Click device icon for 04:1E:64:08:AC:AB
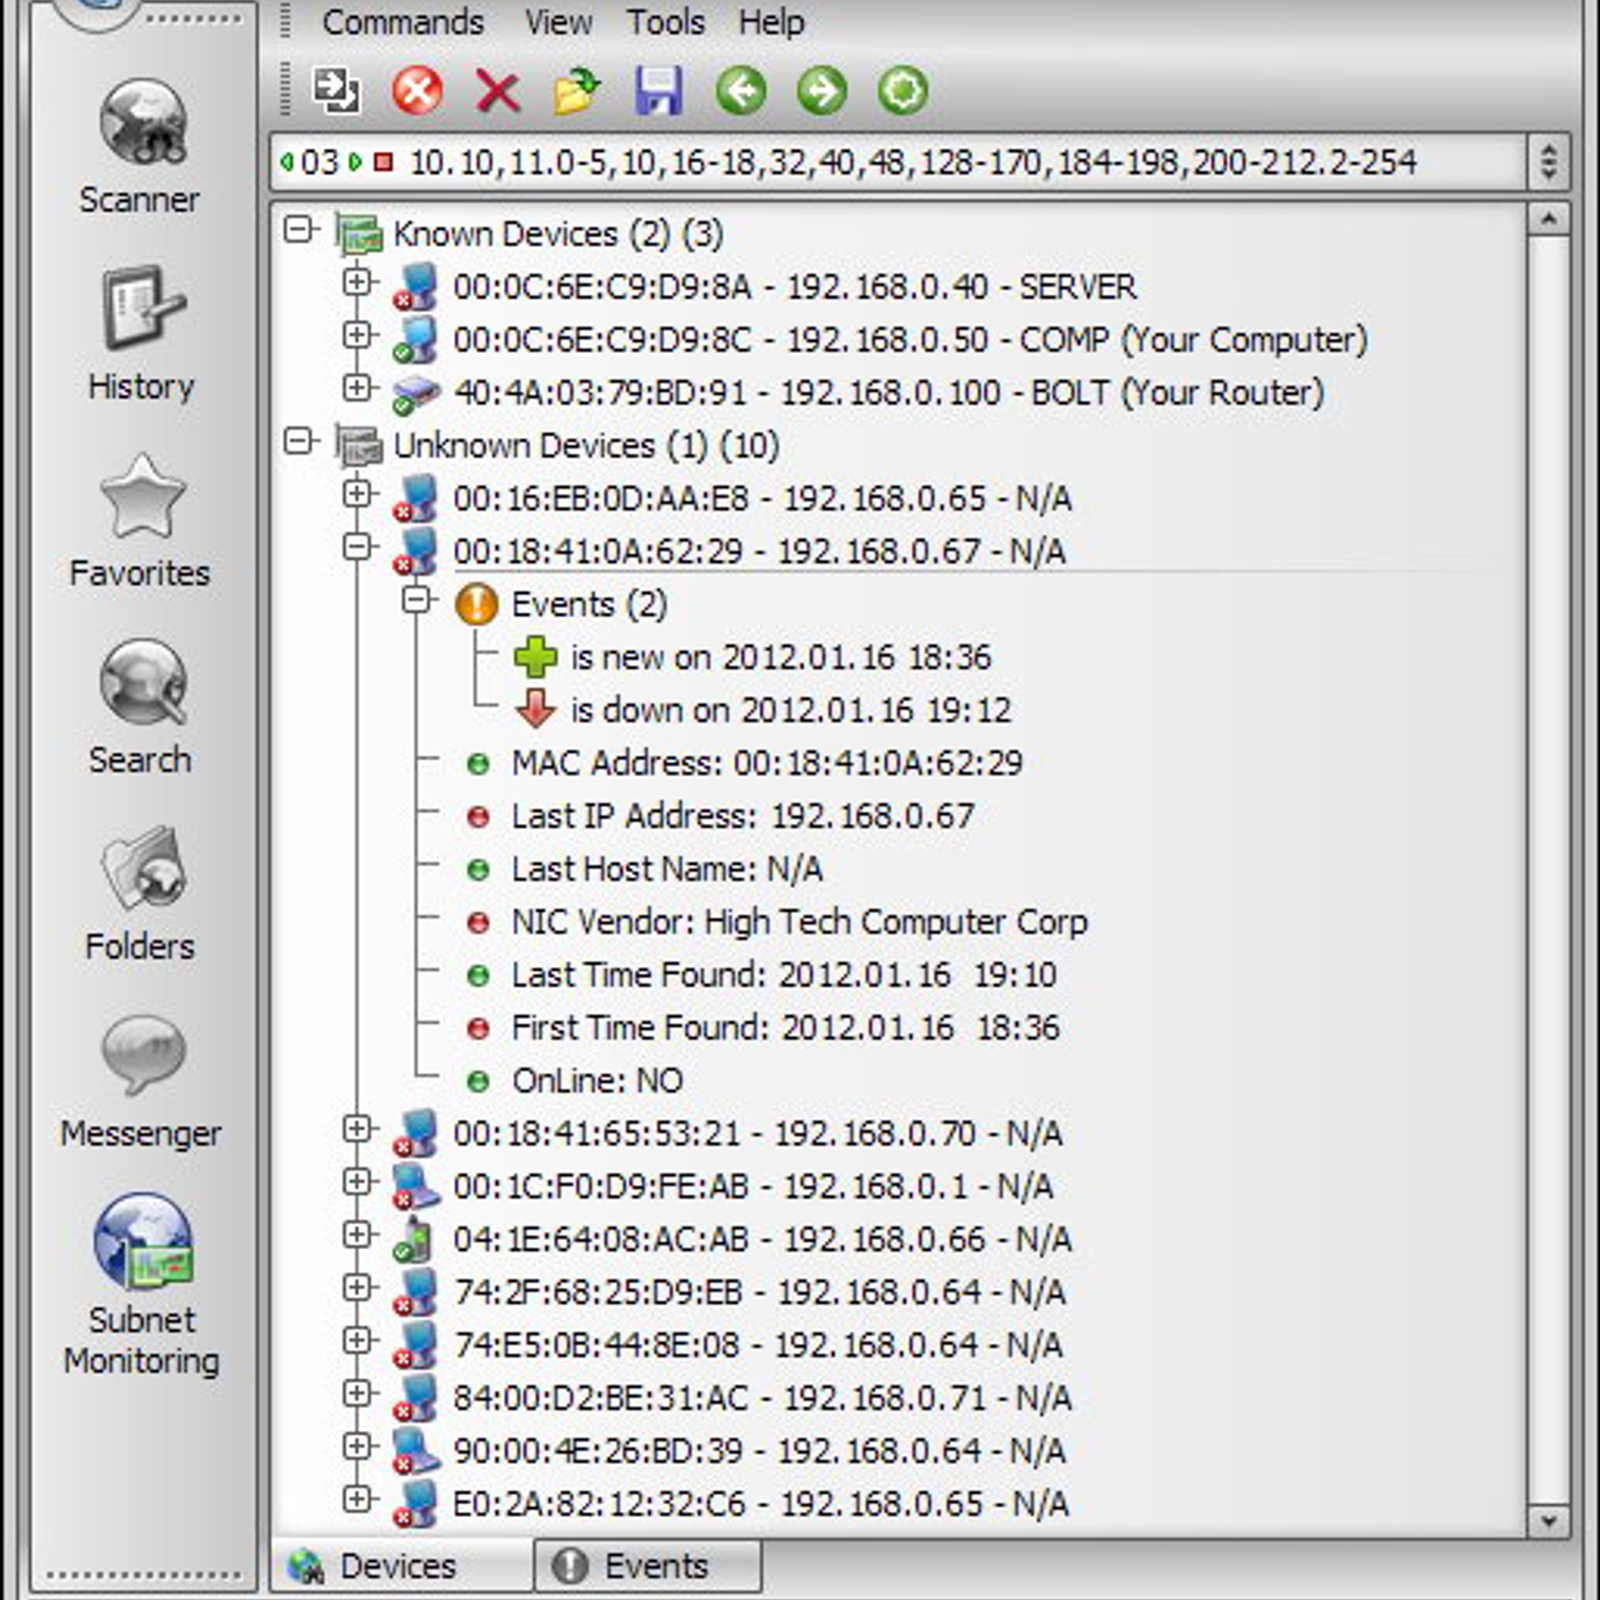1600x1600 pixels. (x=414, y=1240)
